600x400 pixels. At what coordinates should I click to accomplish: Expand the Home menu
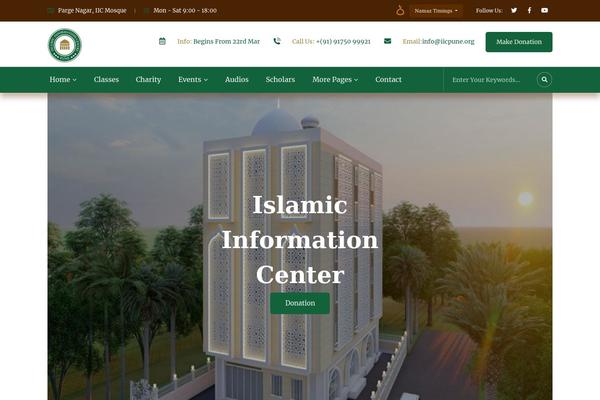[x=63, y=80]
